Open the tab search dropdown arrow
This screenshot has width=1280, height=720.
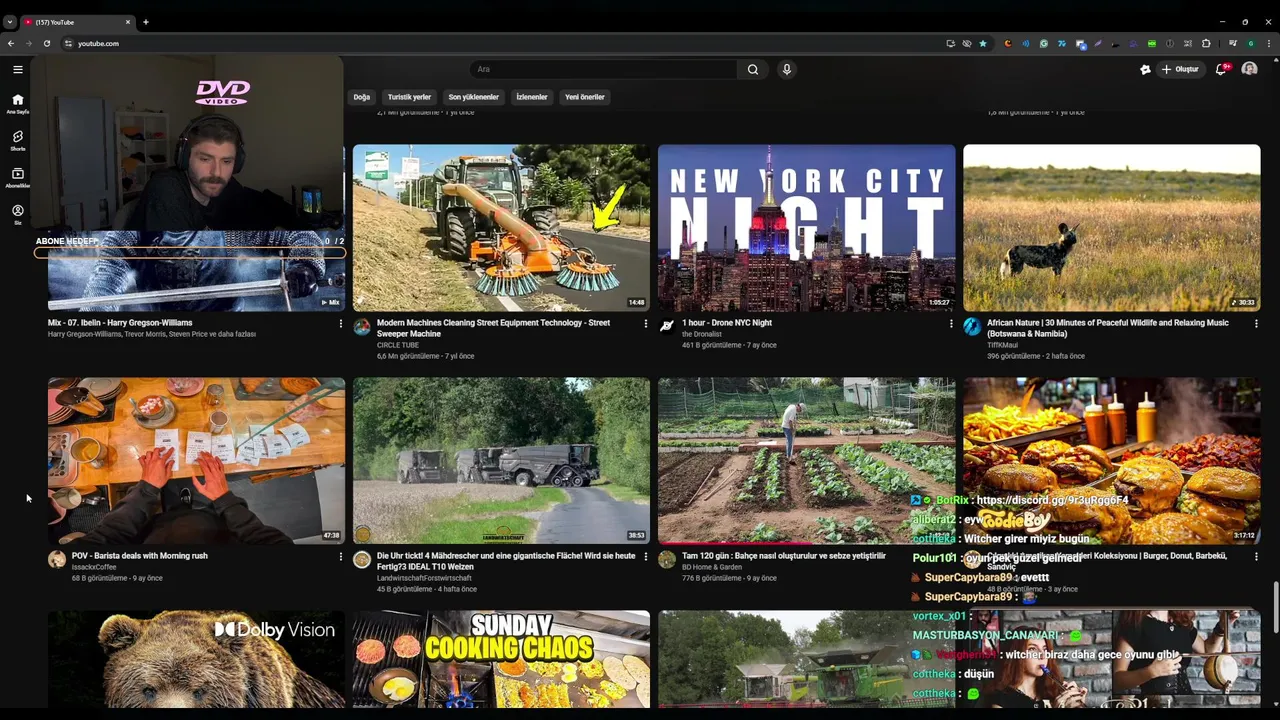tap(9, 22)
